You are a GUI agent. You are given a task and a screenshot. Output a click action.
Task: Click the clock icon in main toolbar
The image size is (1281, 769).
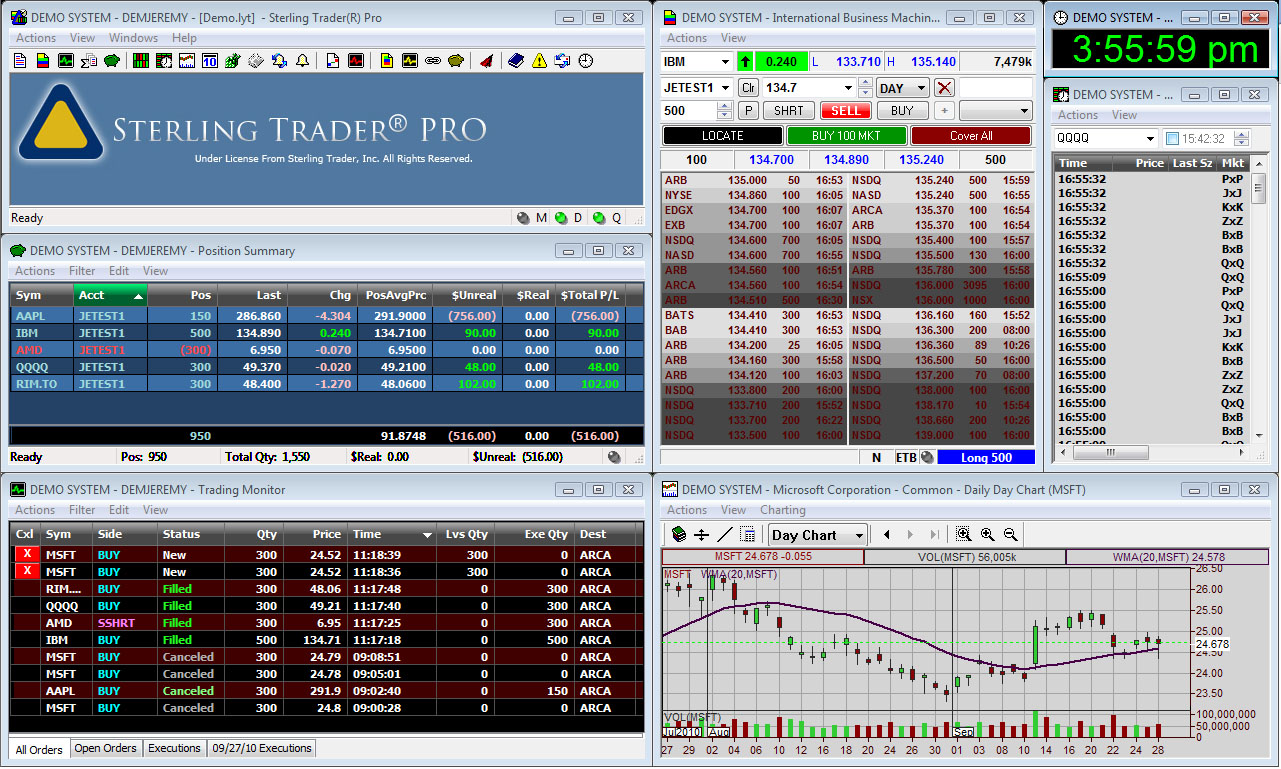pos(586,61)
